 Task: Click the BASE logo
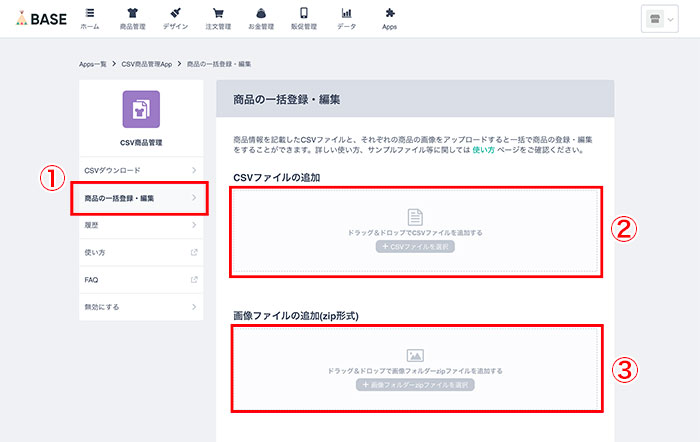(x=42, y=18)
